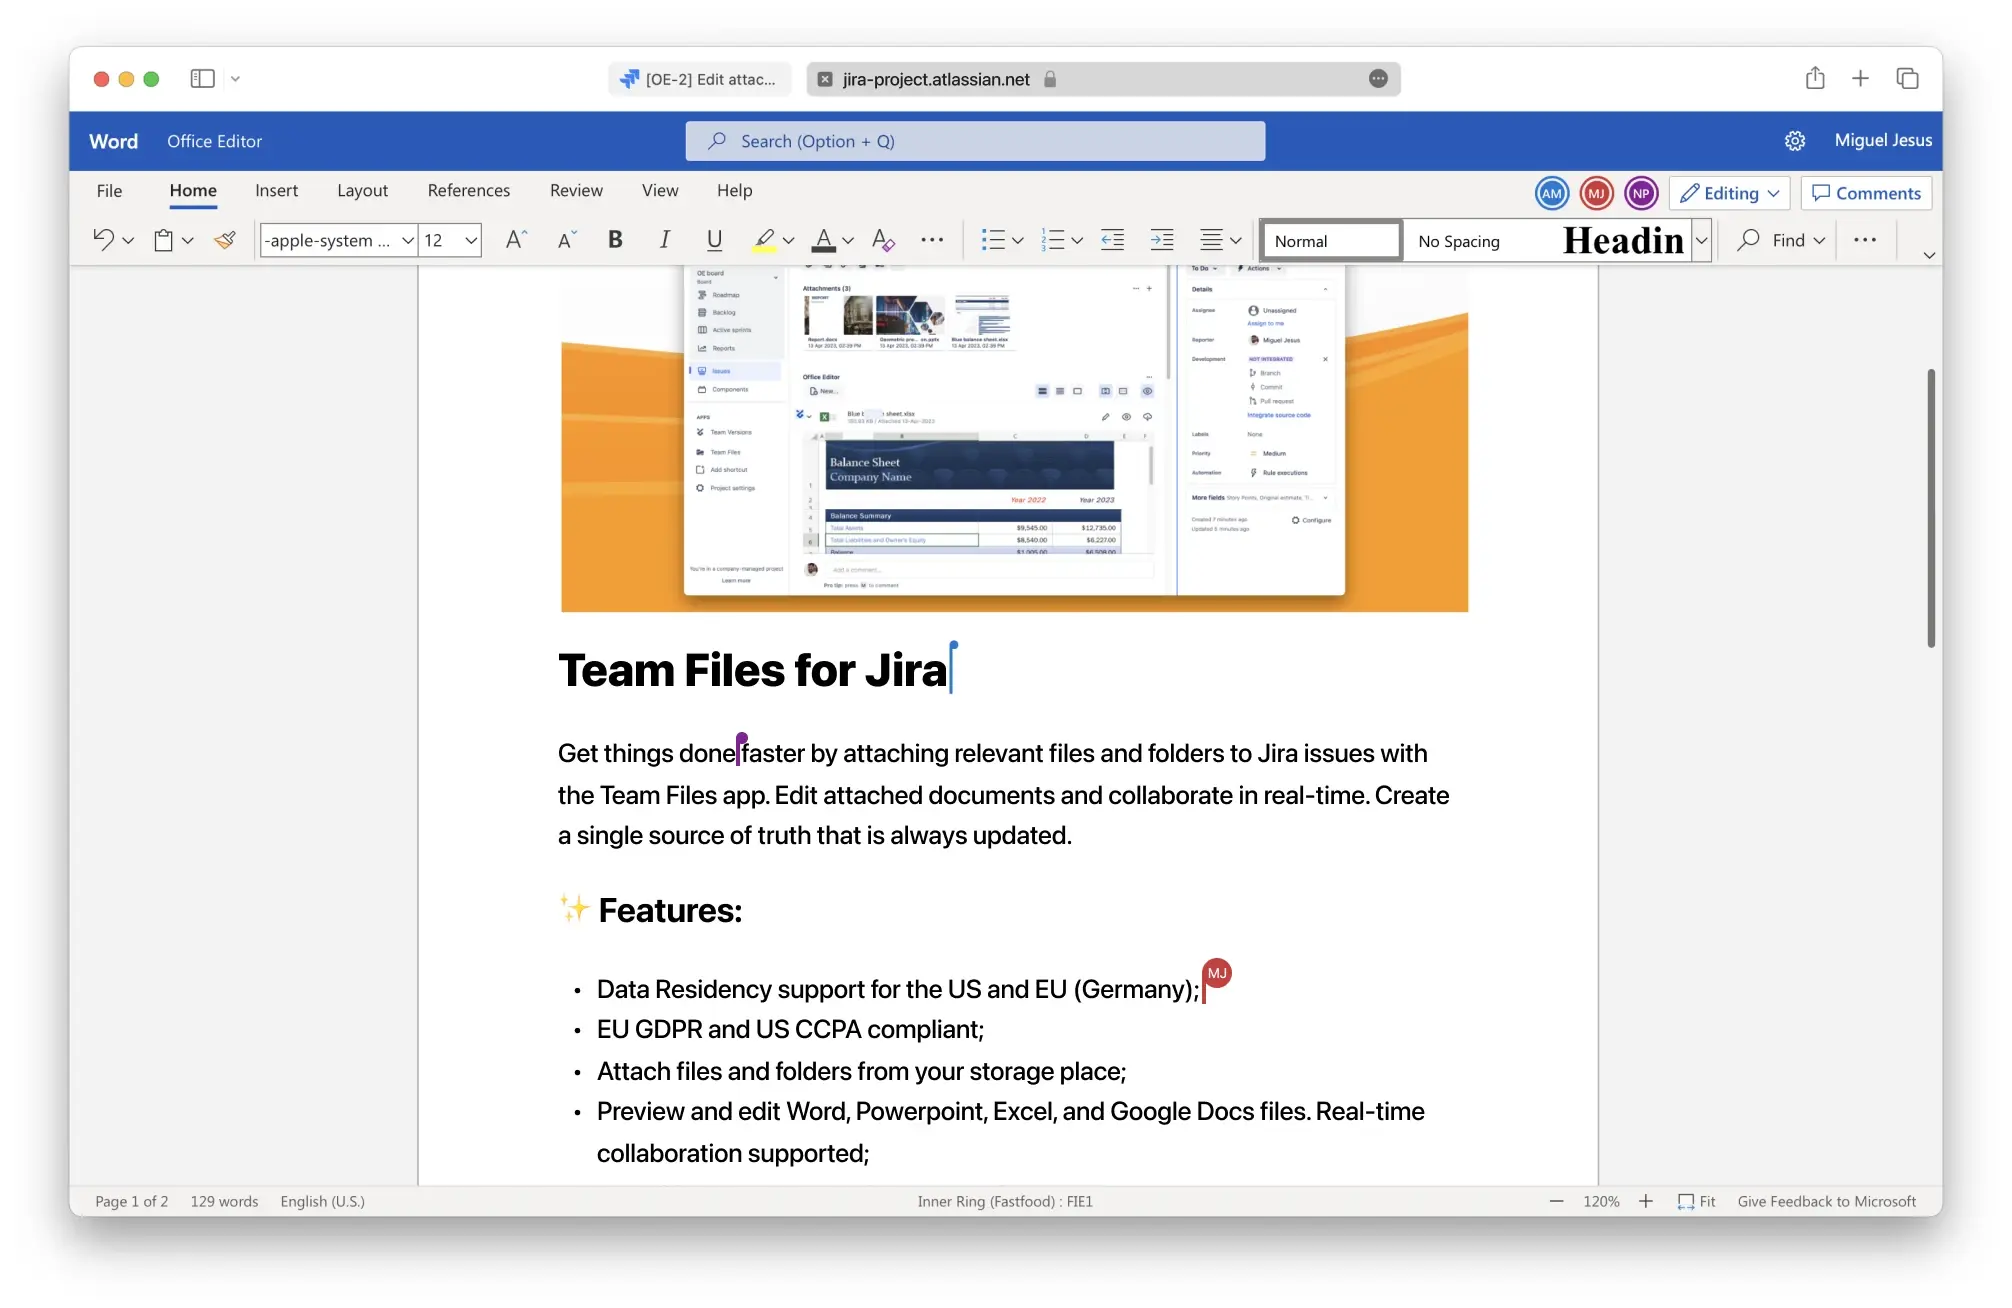Select the No Spacing style
The width and height of the screenshot is (2012, 1308).
1458,241
